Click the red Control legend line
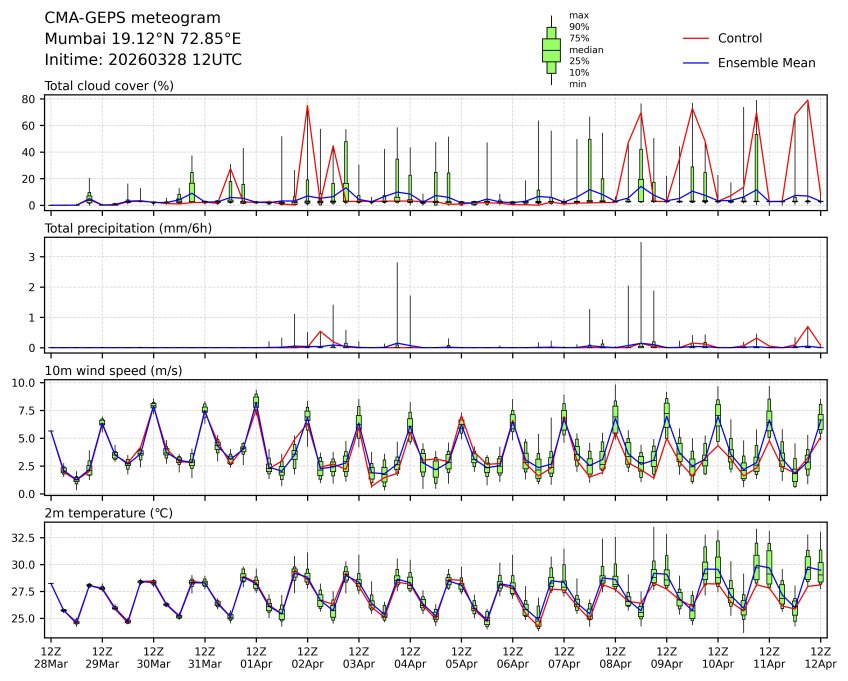 click(696, 38)
